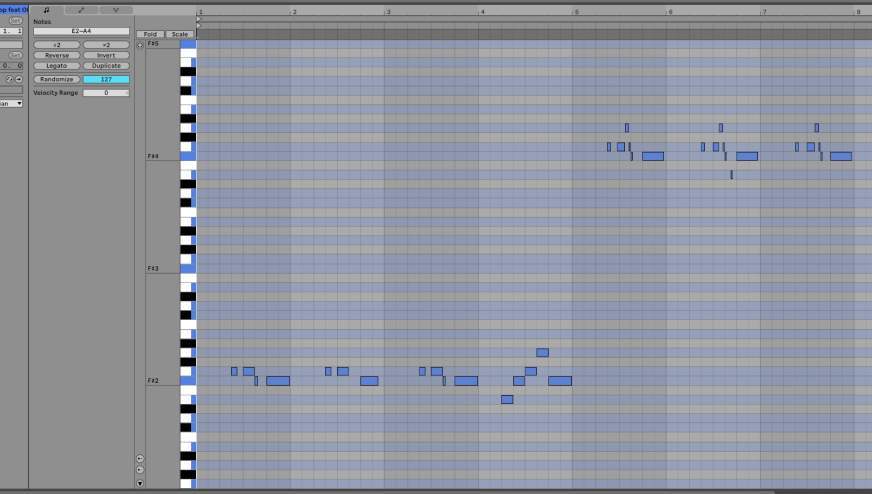872x494 pixels.
Task: Toggle the upper round lane button below piano keyboard
Action: point(140,458)
